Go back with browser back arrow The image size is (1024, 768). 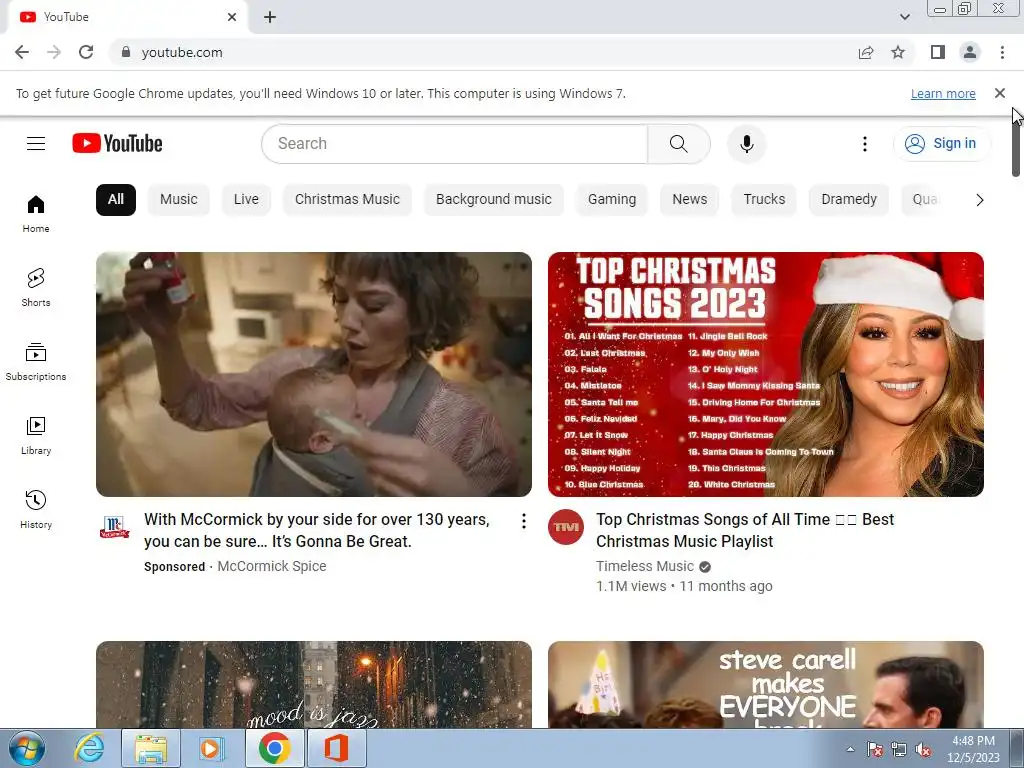click(x=22, y=52)
